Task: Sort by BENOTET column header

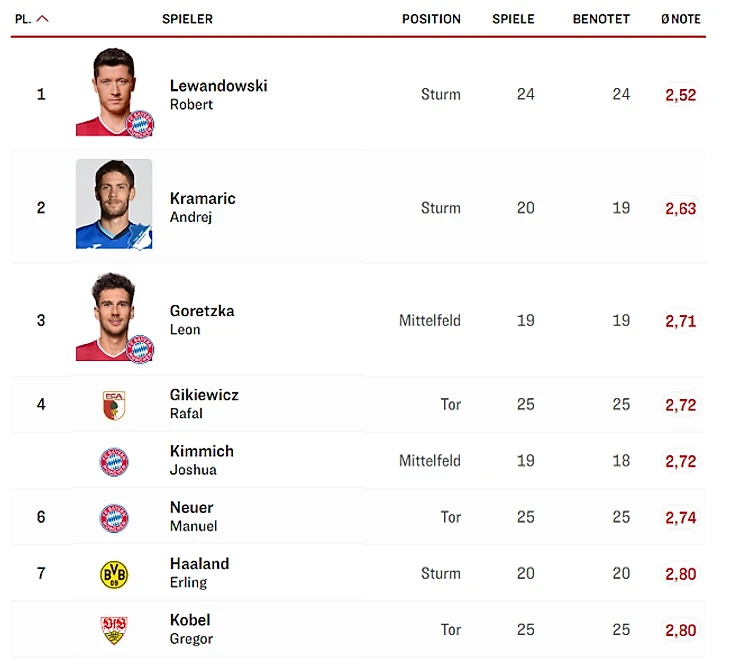Action: [x=601, y=19]
